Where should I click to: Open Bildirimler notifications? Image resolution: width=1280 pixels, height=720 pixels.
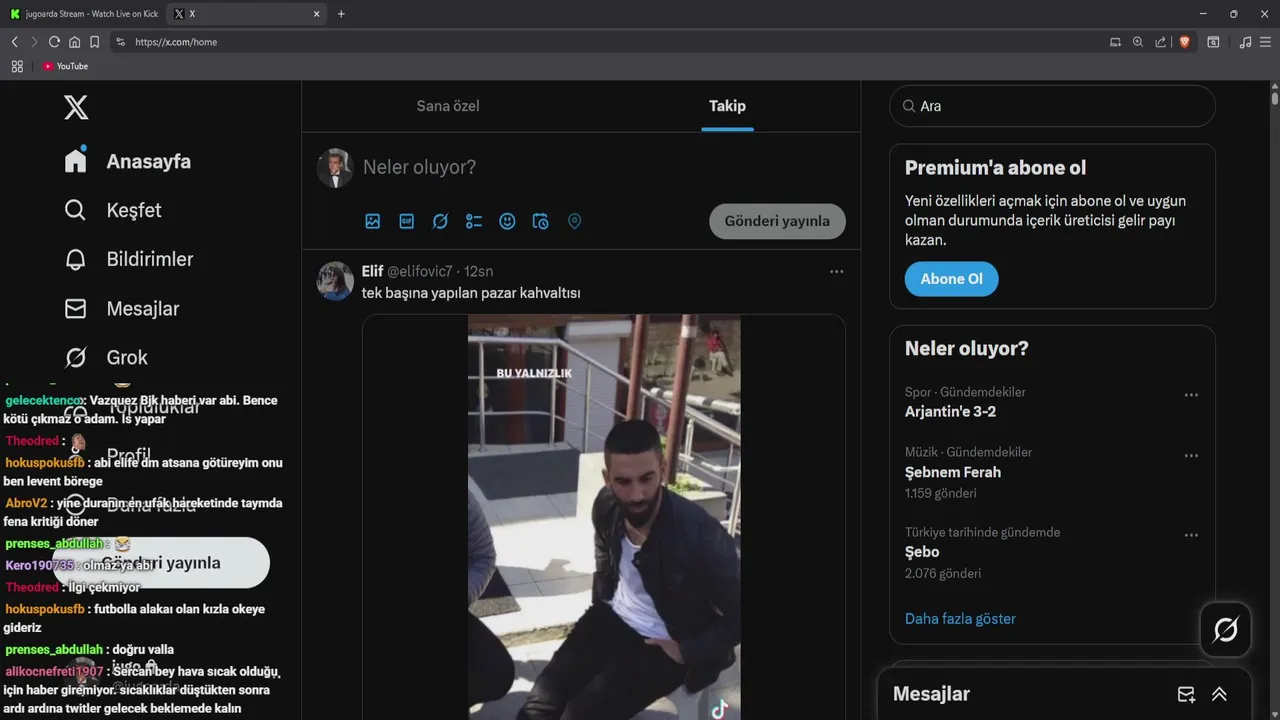click(x=129, y=259)
